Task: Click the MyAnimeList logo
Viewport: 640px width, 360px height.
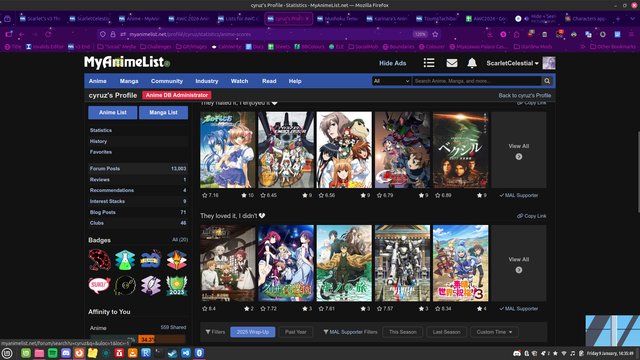Action: 127,62
